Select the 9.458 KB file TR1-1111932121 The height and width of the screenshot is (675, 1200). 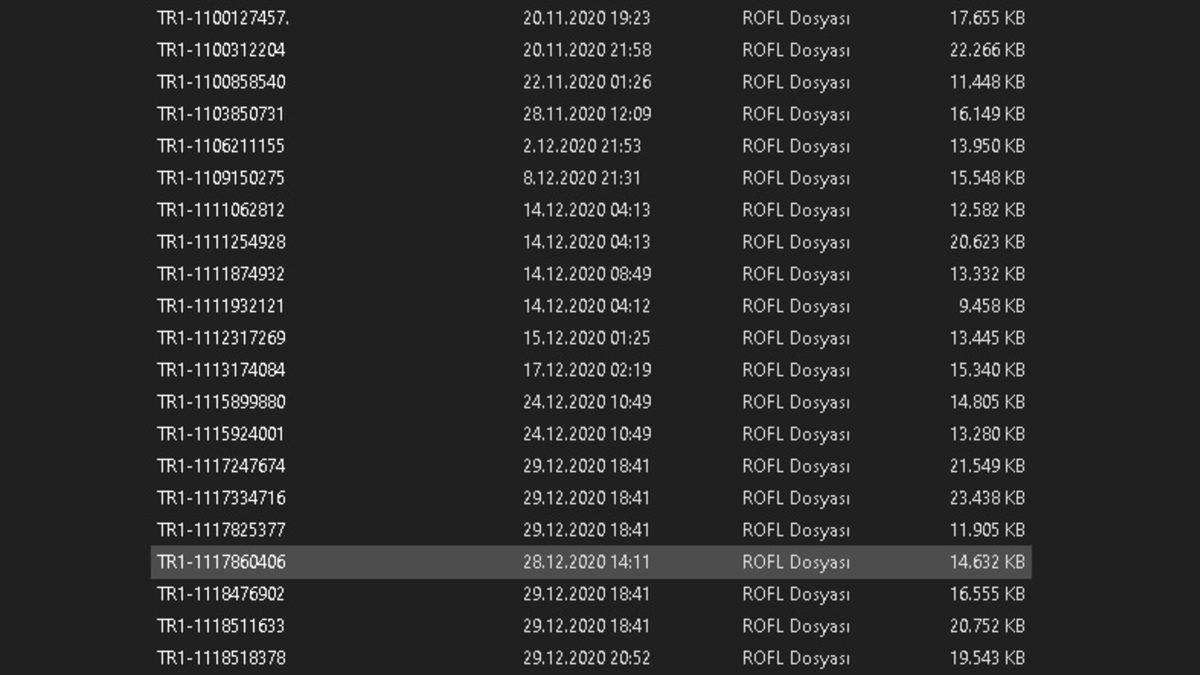click(590, 306)
